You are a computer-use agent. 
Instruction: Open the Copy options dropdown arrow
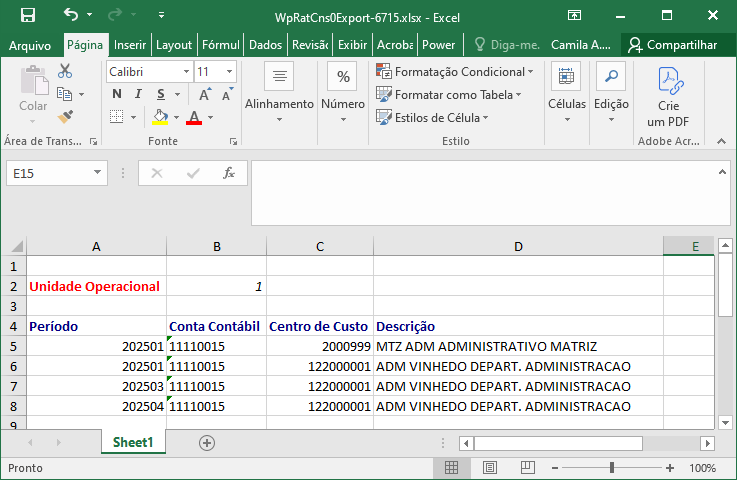(82, 94)
